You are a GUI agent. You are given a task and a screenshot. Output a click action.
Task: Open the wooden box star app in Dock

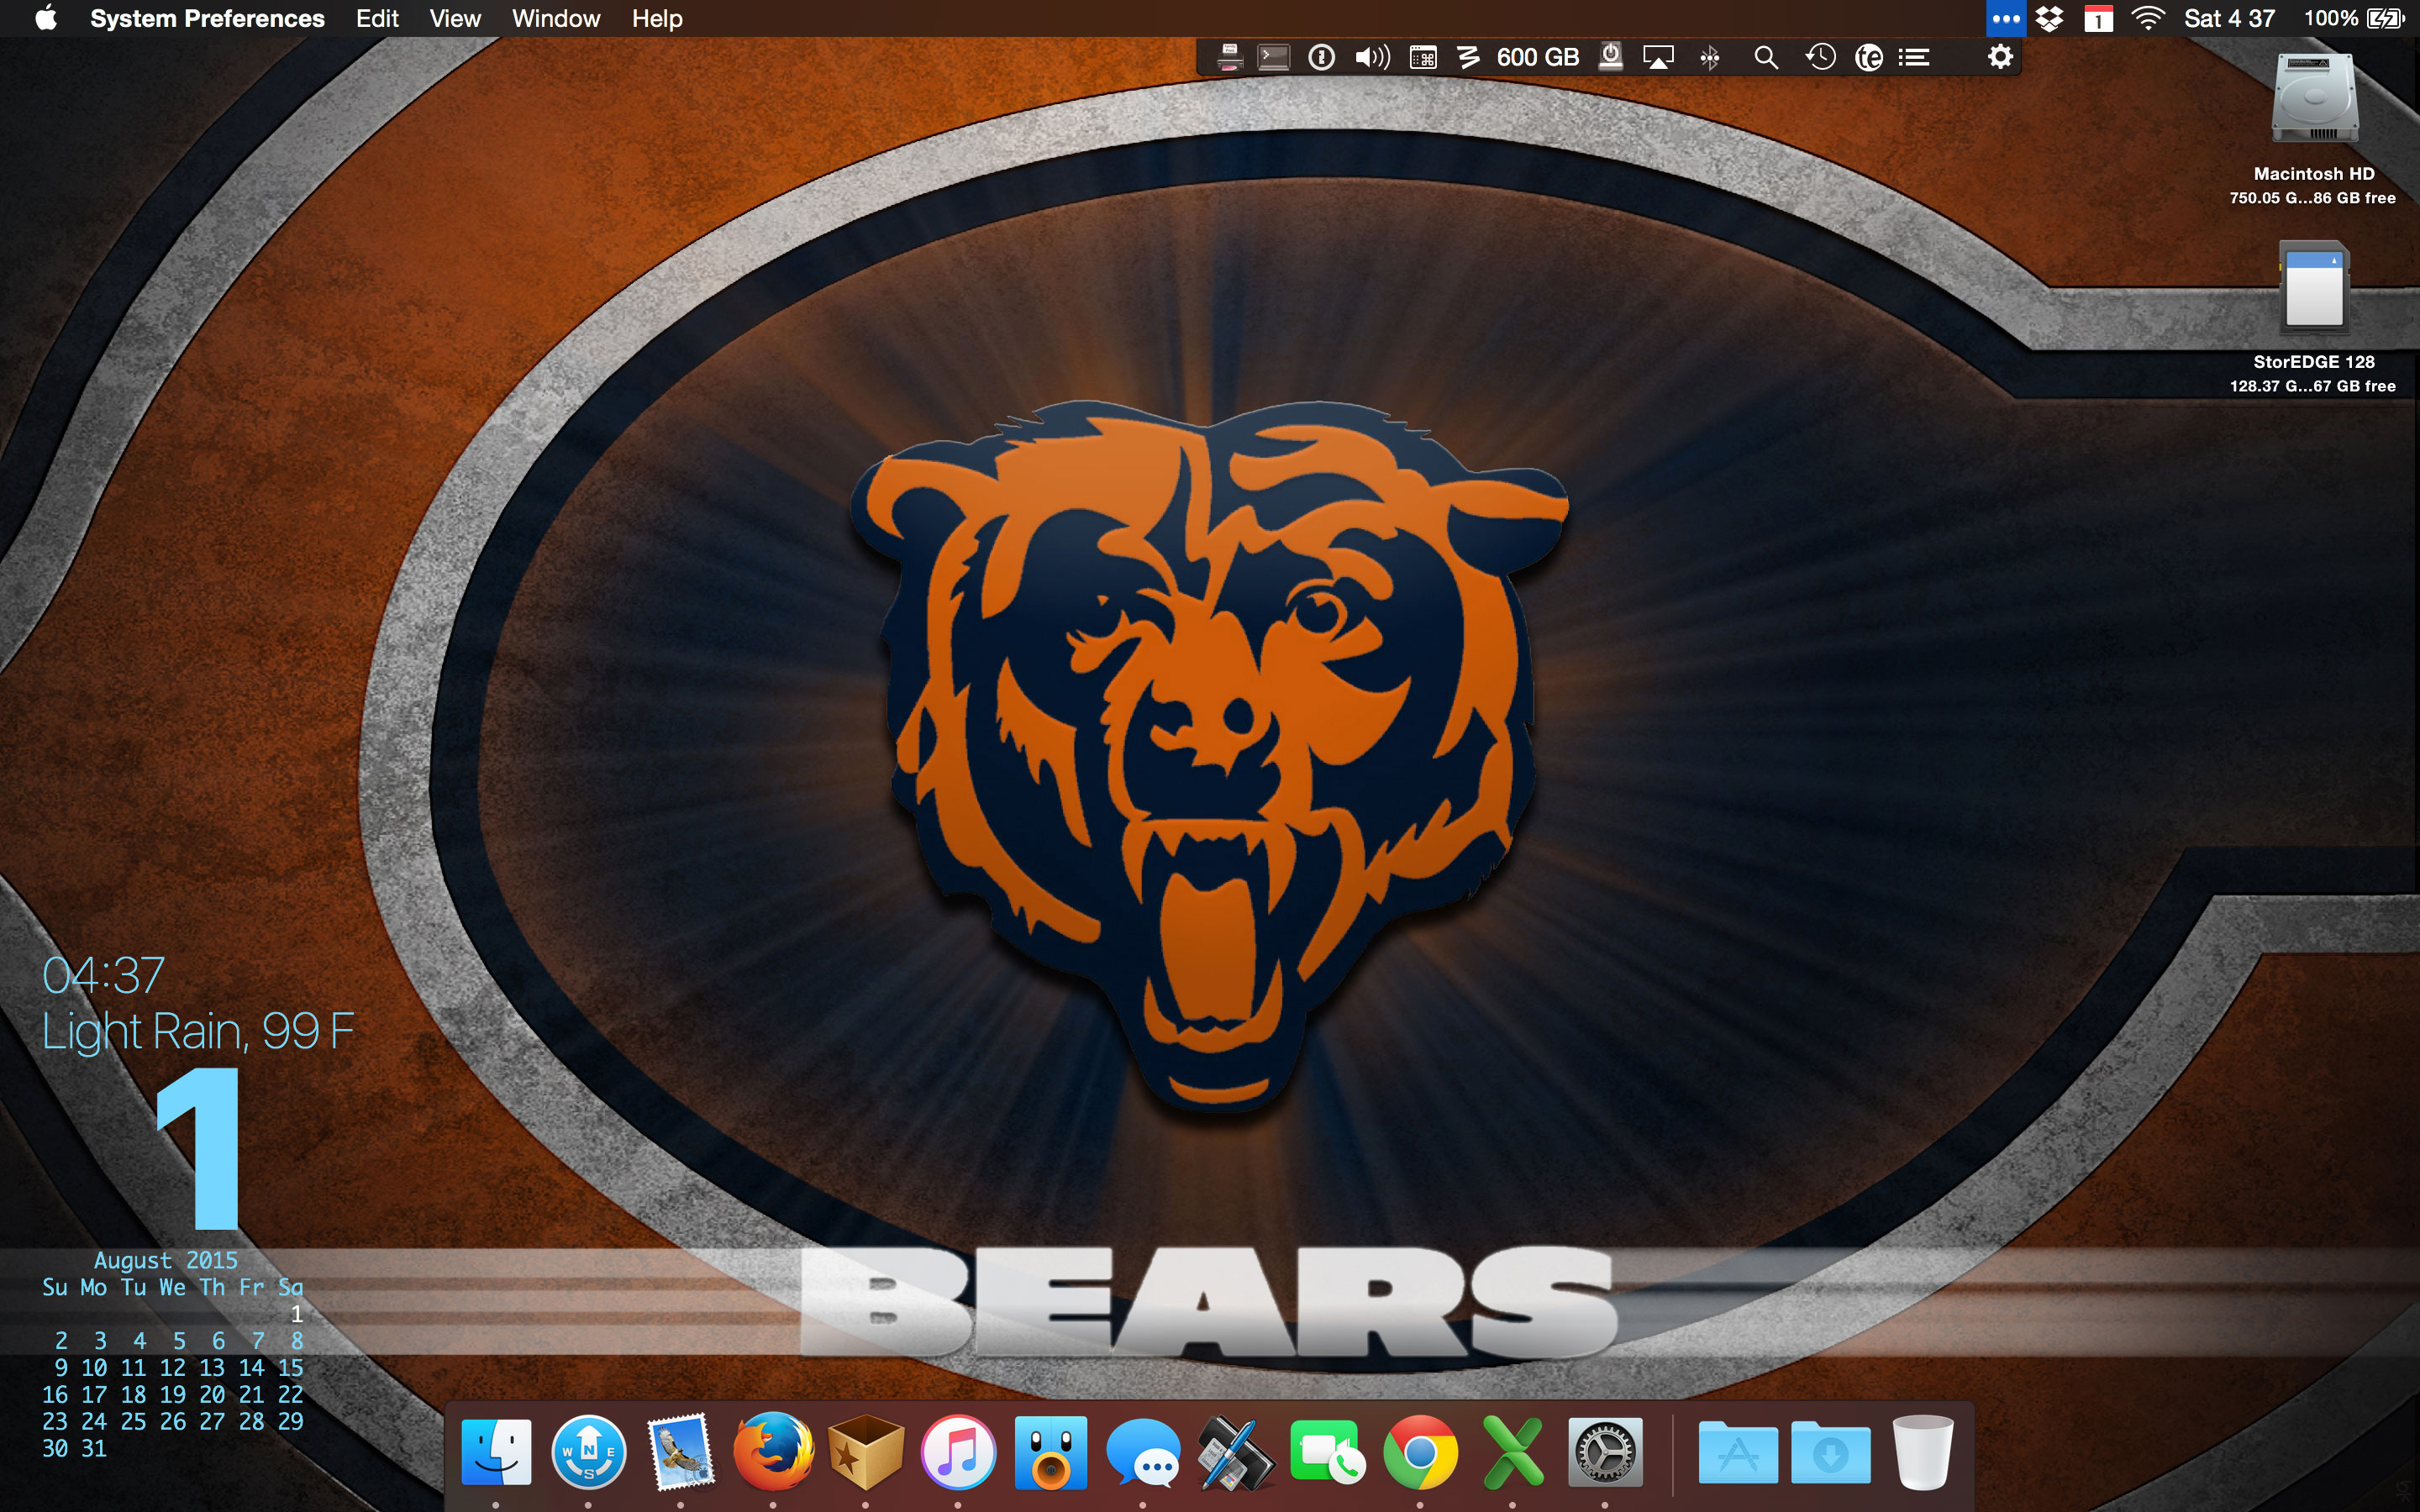coord(866,1451)
